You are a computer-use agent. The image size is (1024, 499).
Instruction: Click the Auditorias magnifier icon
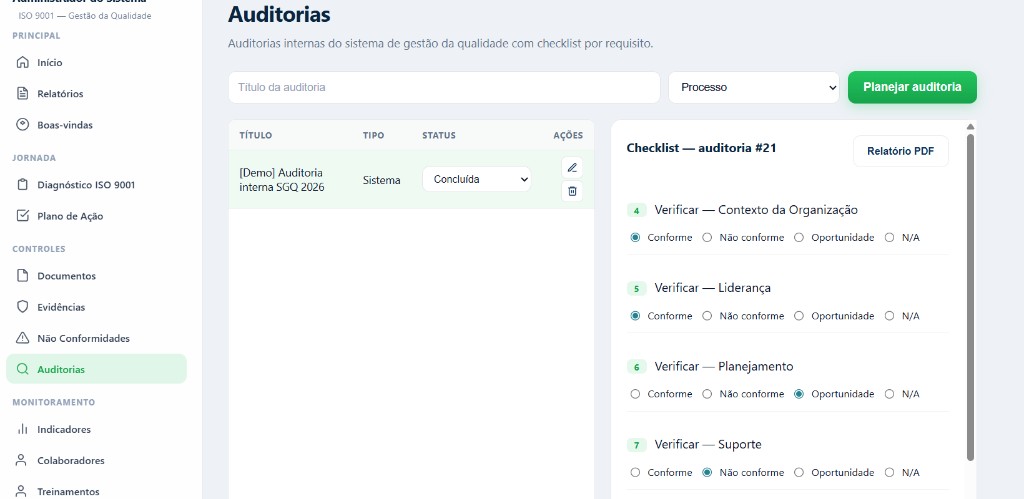pos(22,369)
